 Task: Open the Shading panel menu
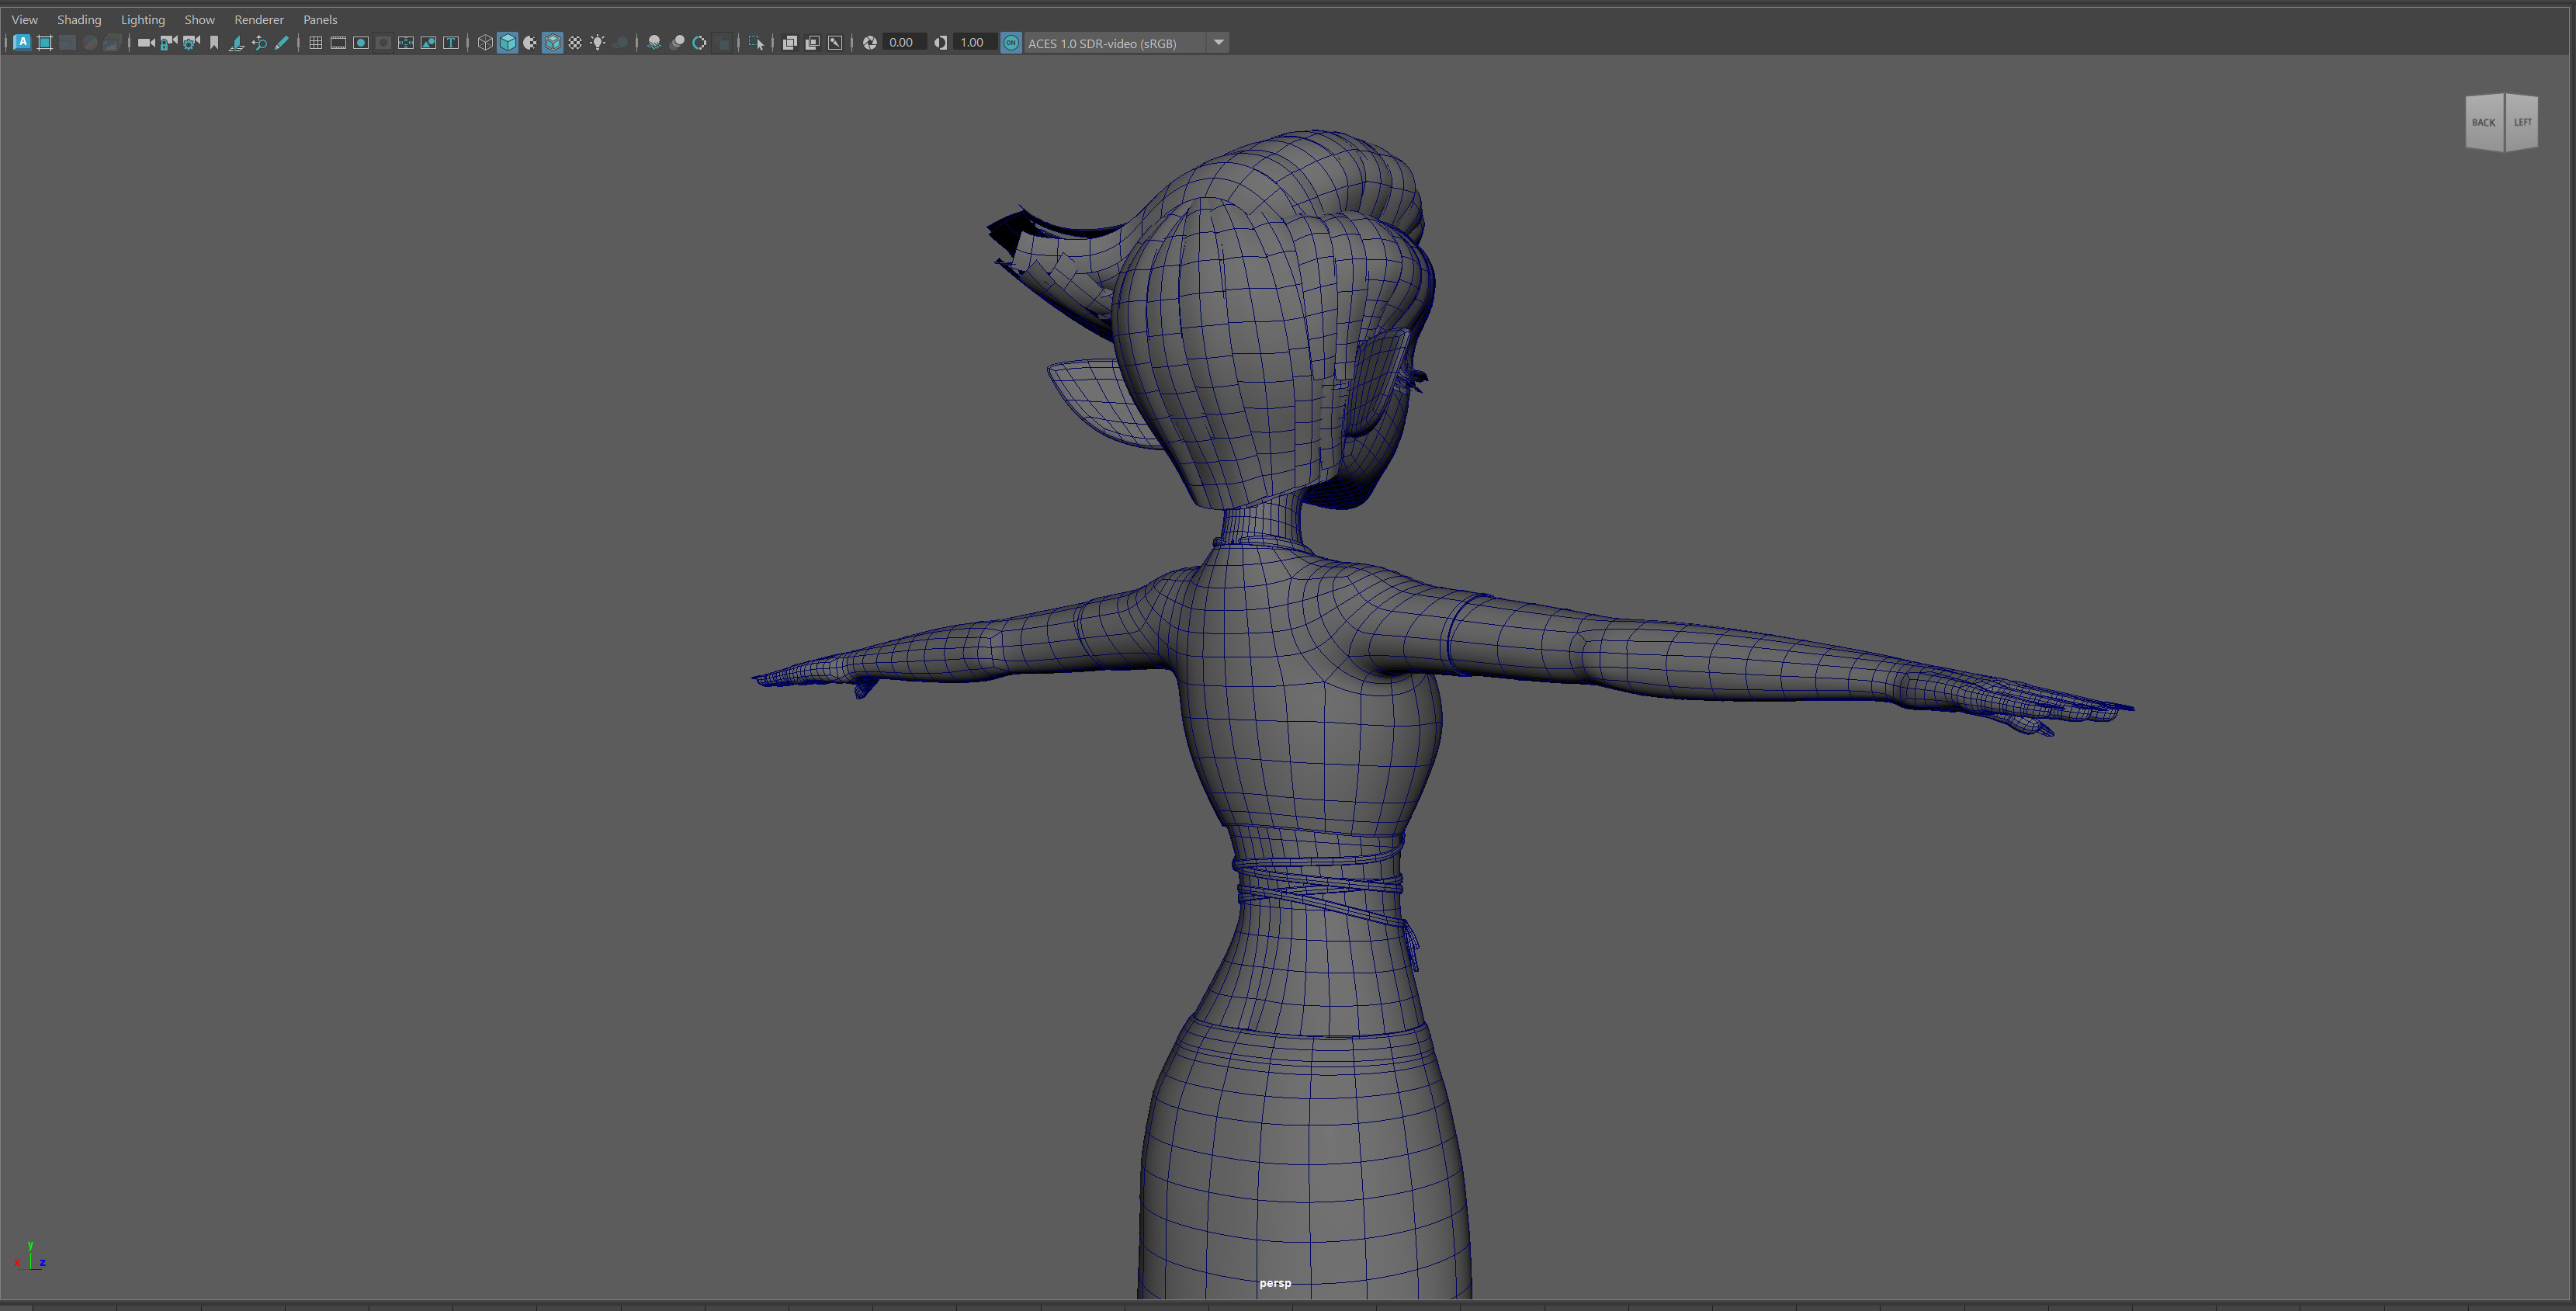pos(79,19)
